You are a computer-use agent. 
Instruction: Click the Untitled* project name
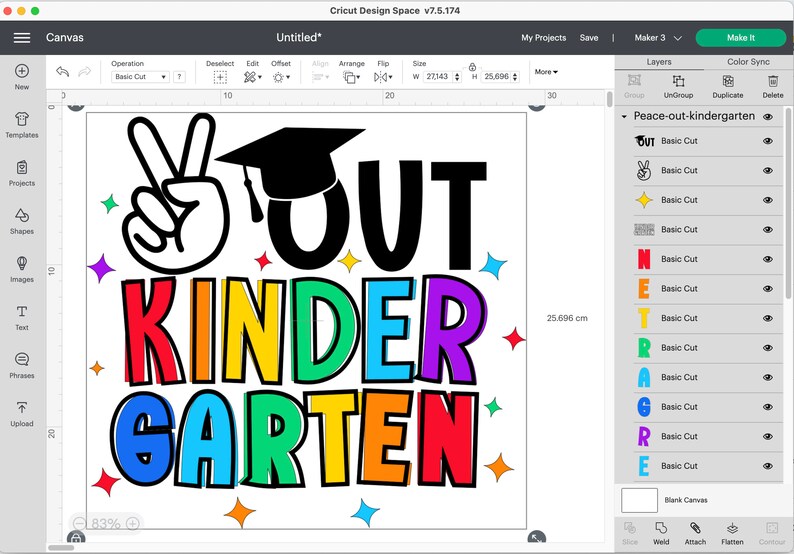(299, 37)
